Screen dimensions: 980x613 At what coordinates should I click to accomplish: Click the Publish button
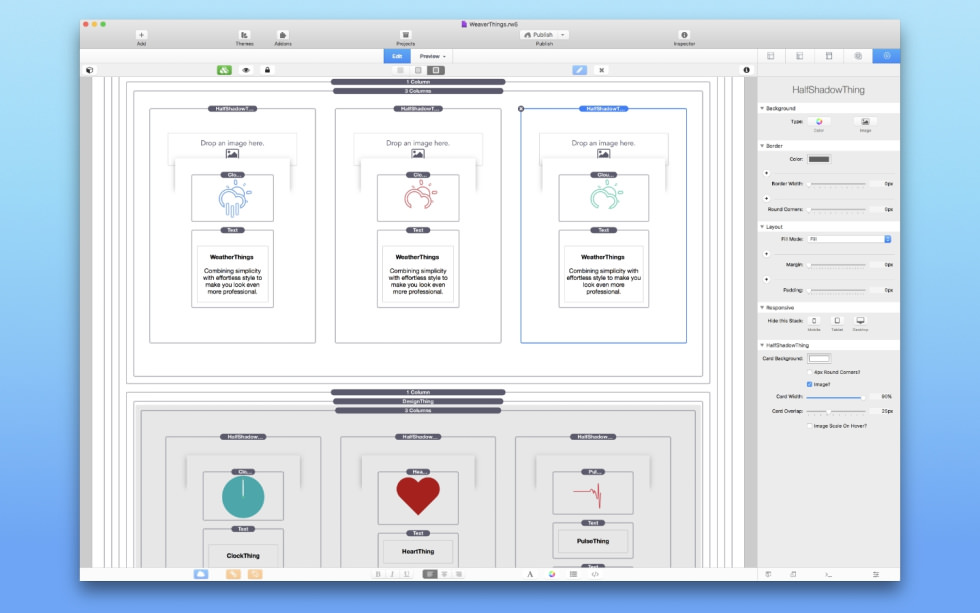539,35
